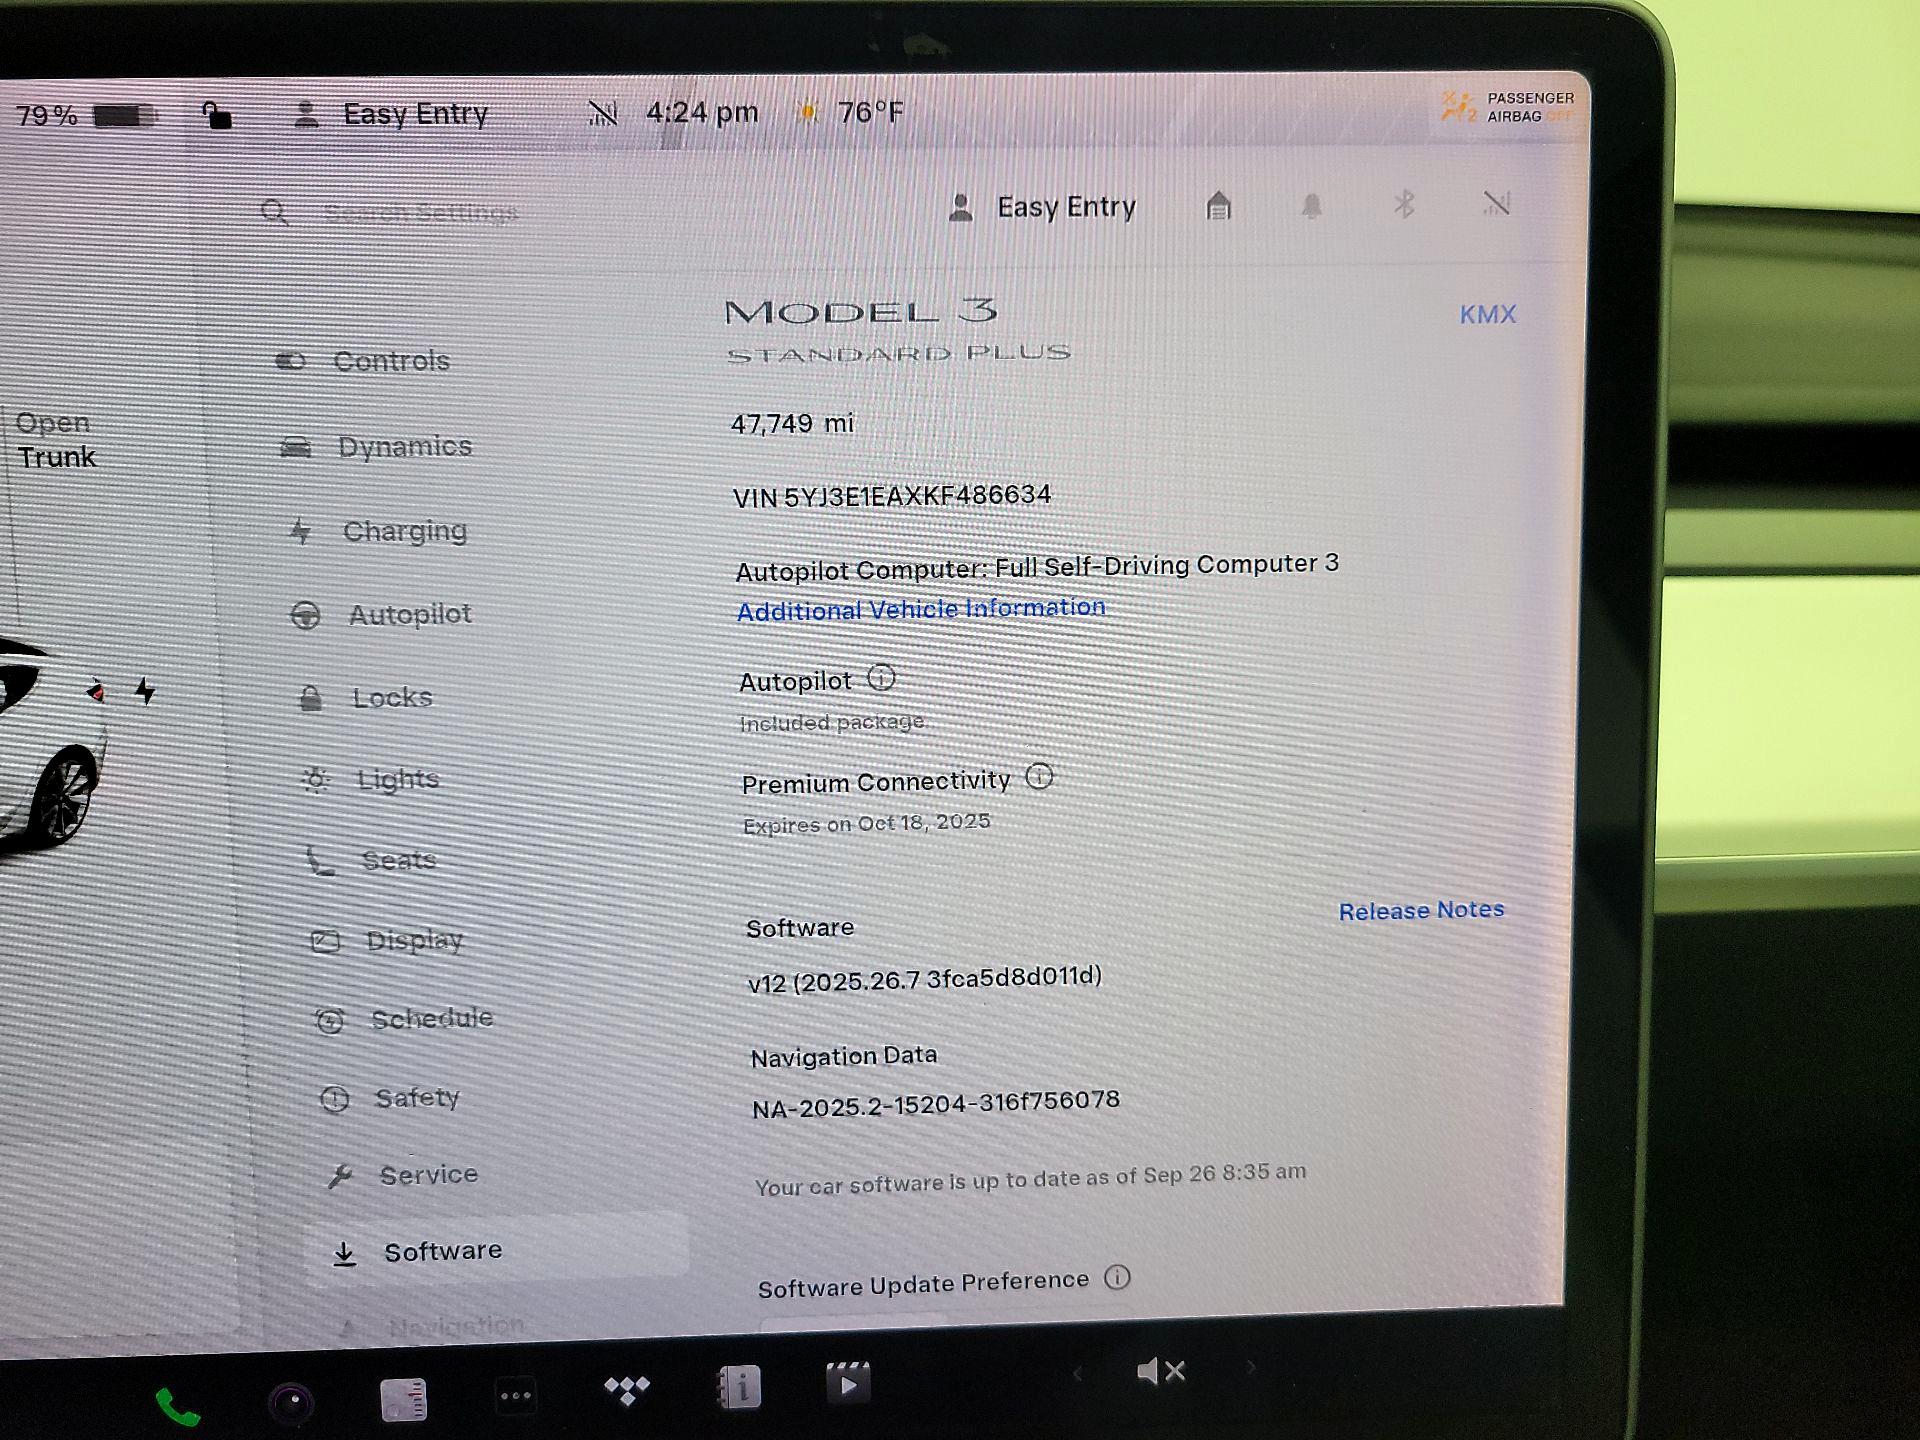This screenshot has width=1920, height=1440.
Task: Toggle the door lock icon in the status bar
Action: tap(217, 115)
